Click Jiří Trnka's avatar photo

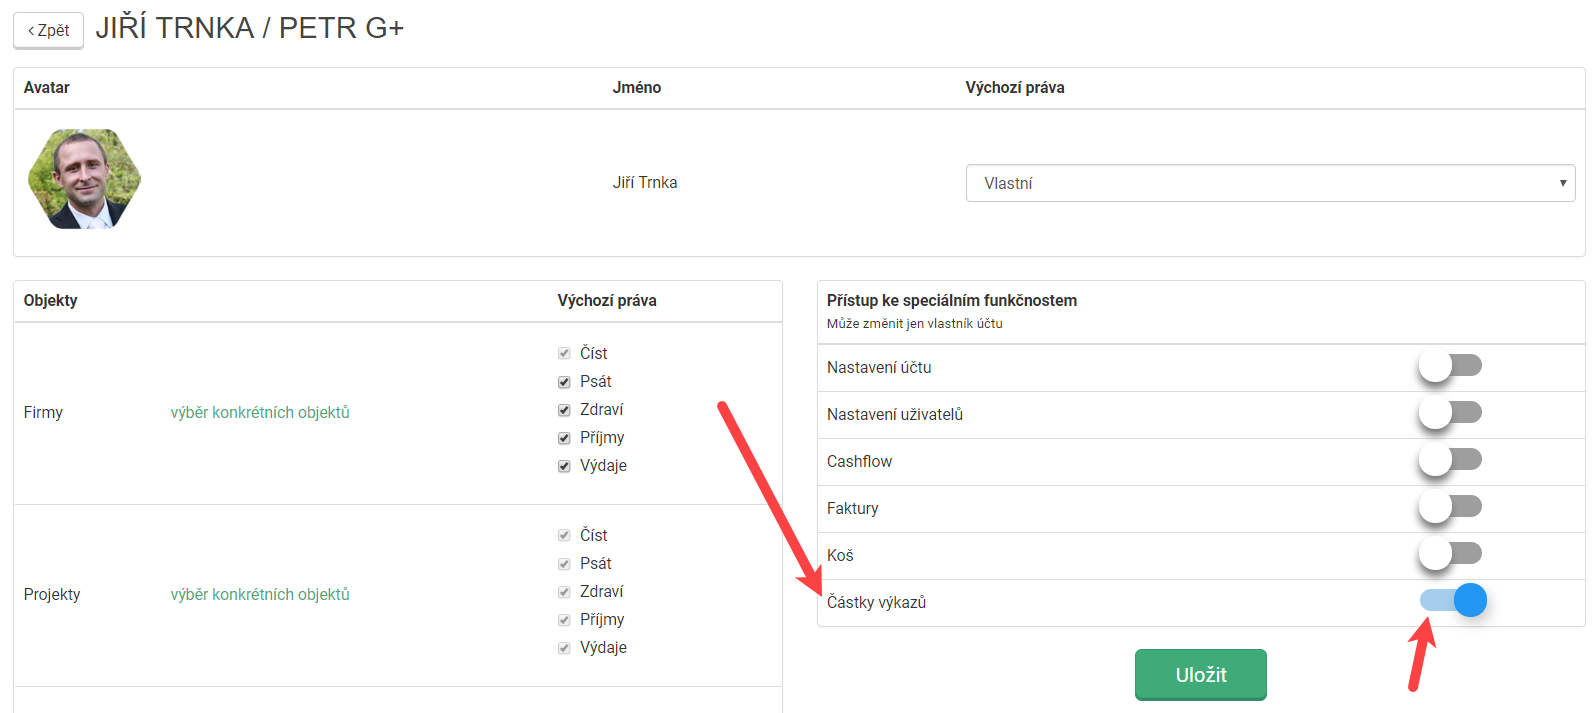click(x=84, y=179)
